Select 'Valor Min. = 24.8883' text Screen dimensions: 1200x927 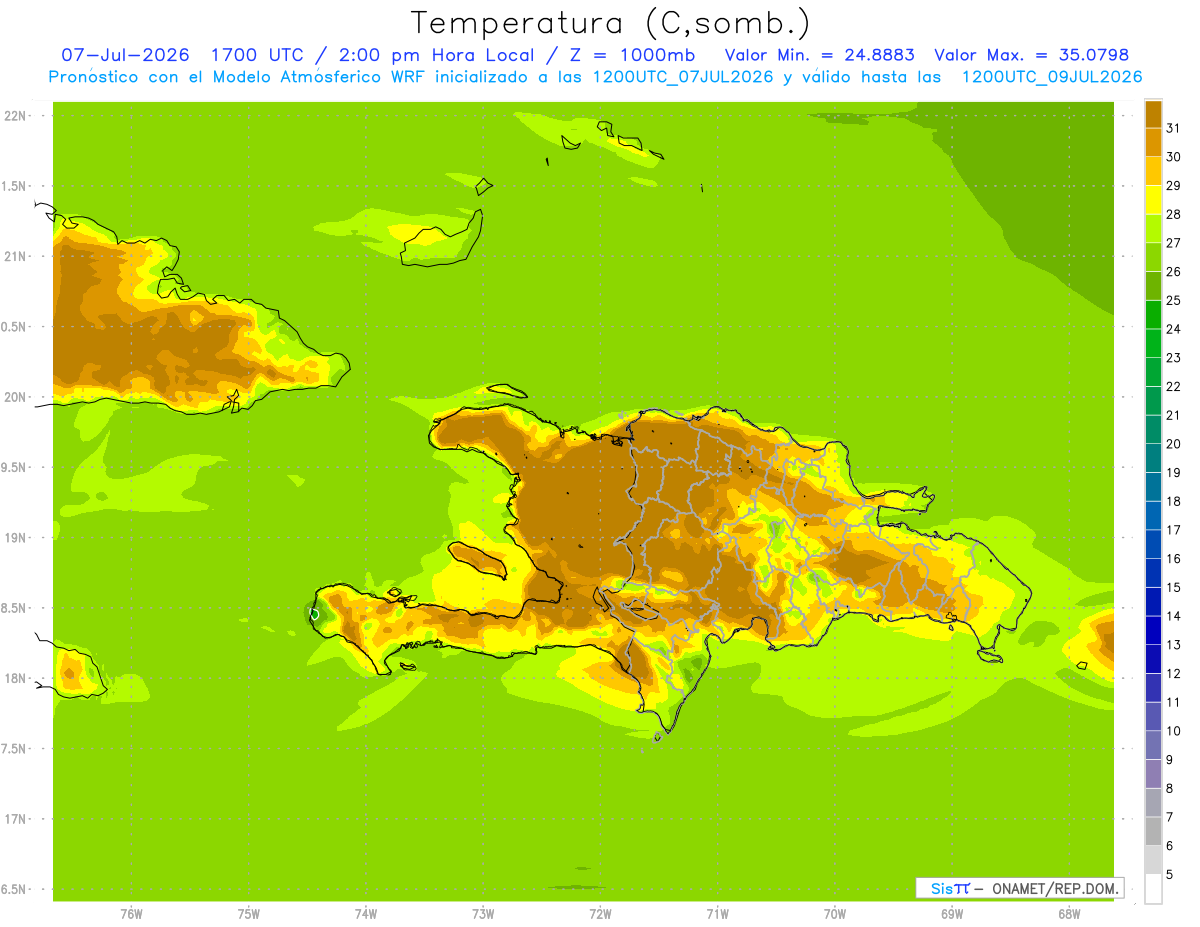[x=820, y=55]
